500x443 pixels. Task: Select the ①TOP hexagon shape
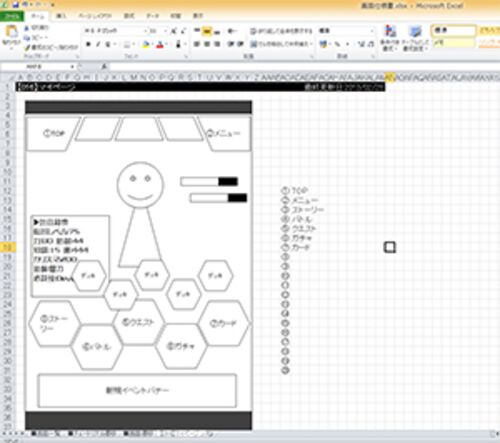coord(53,134)
